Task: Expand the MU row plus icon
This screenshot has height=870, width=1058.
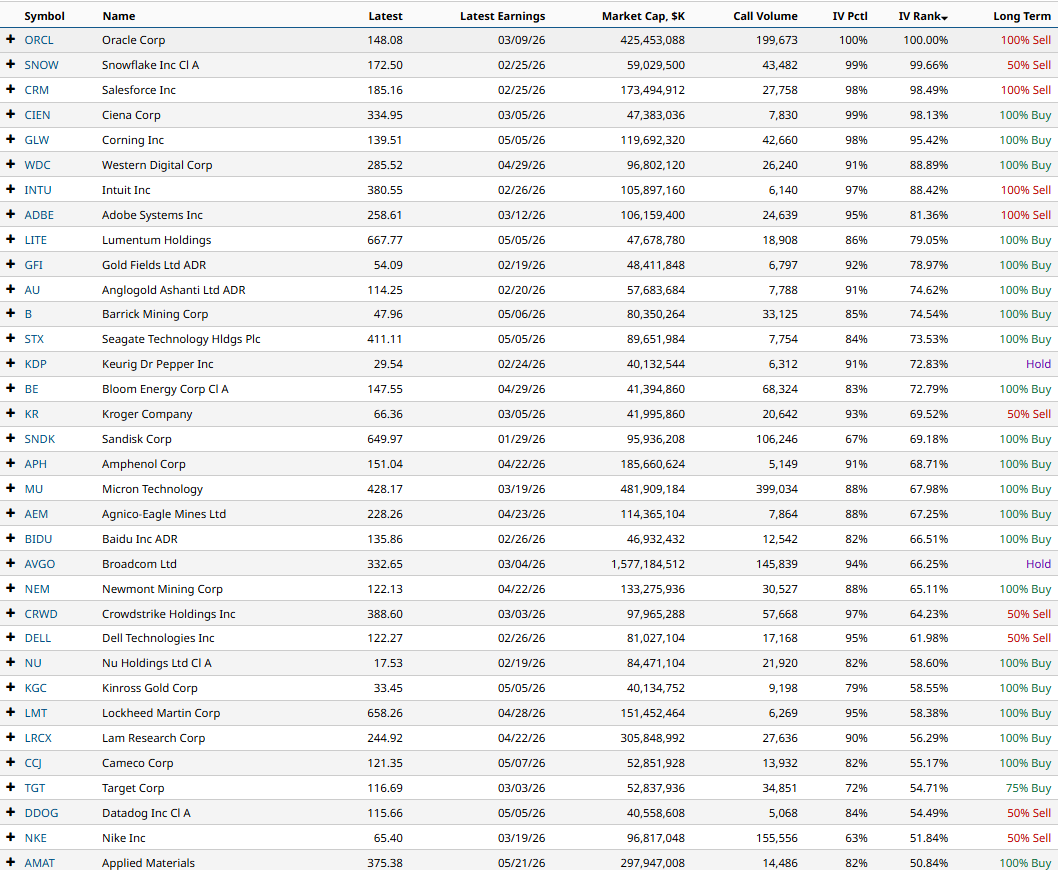Action: tap(10, 489)
